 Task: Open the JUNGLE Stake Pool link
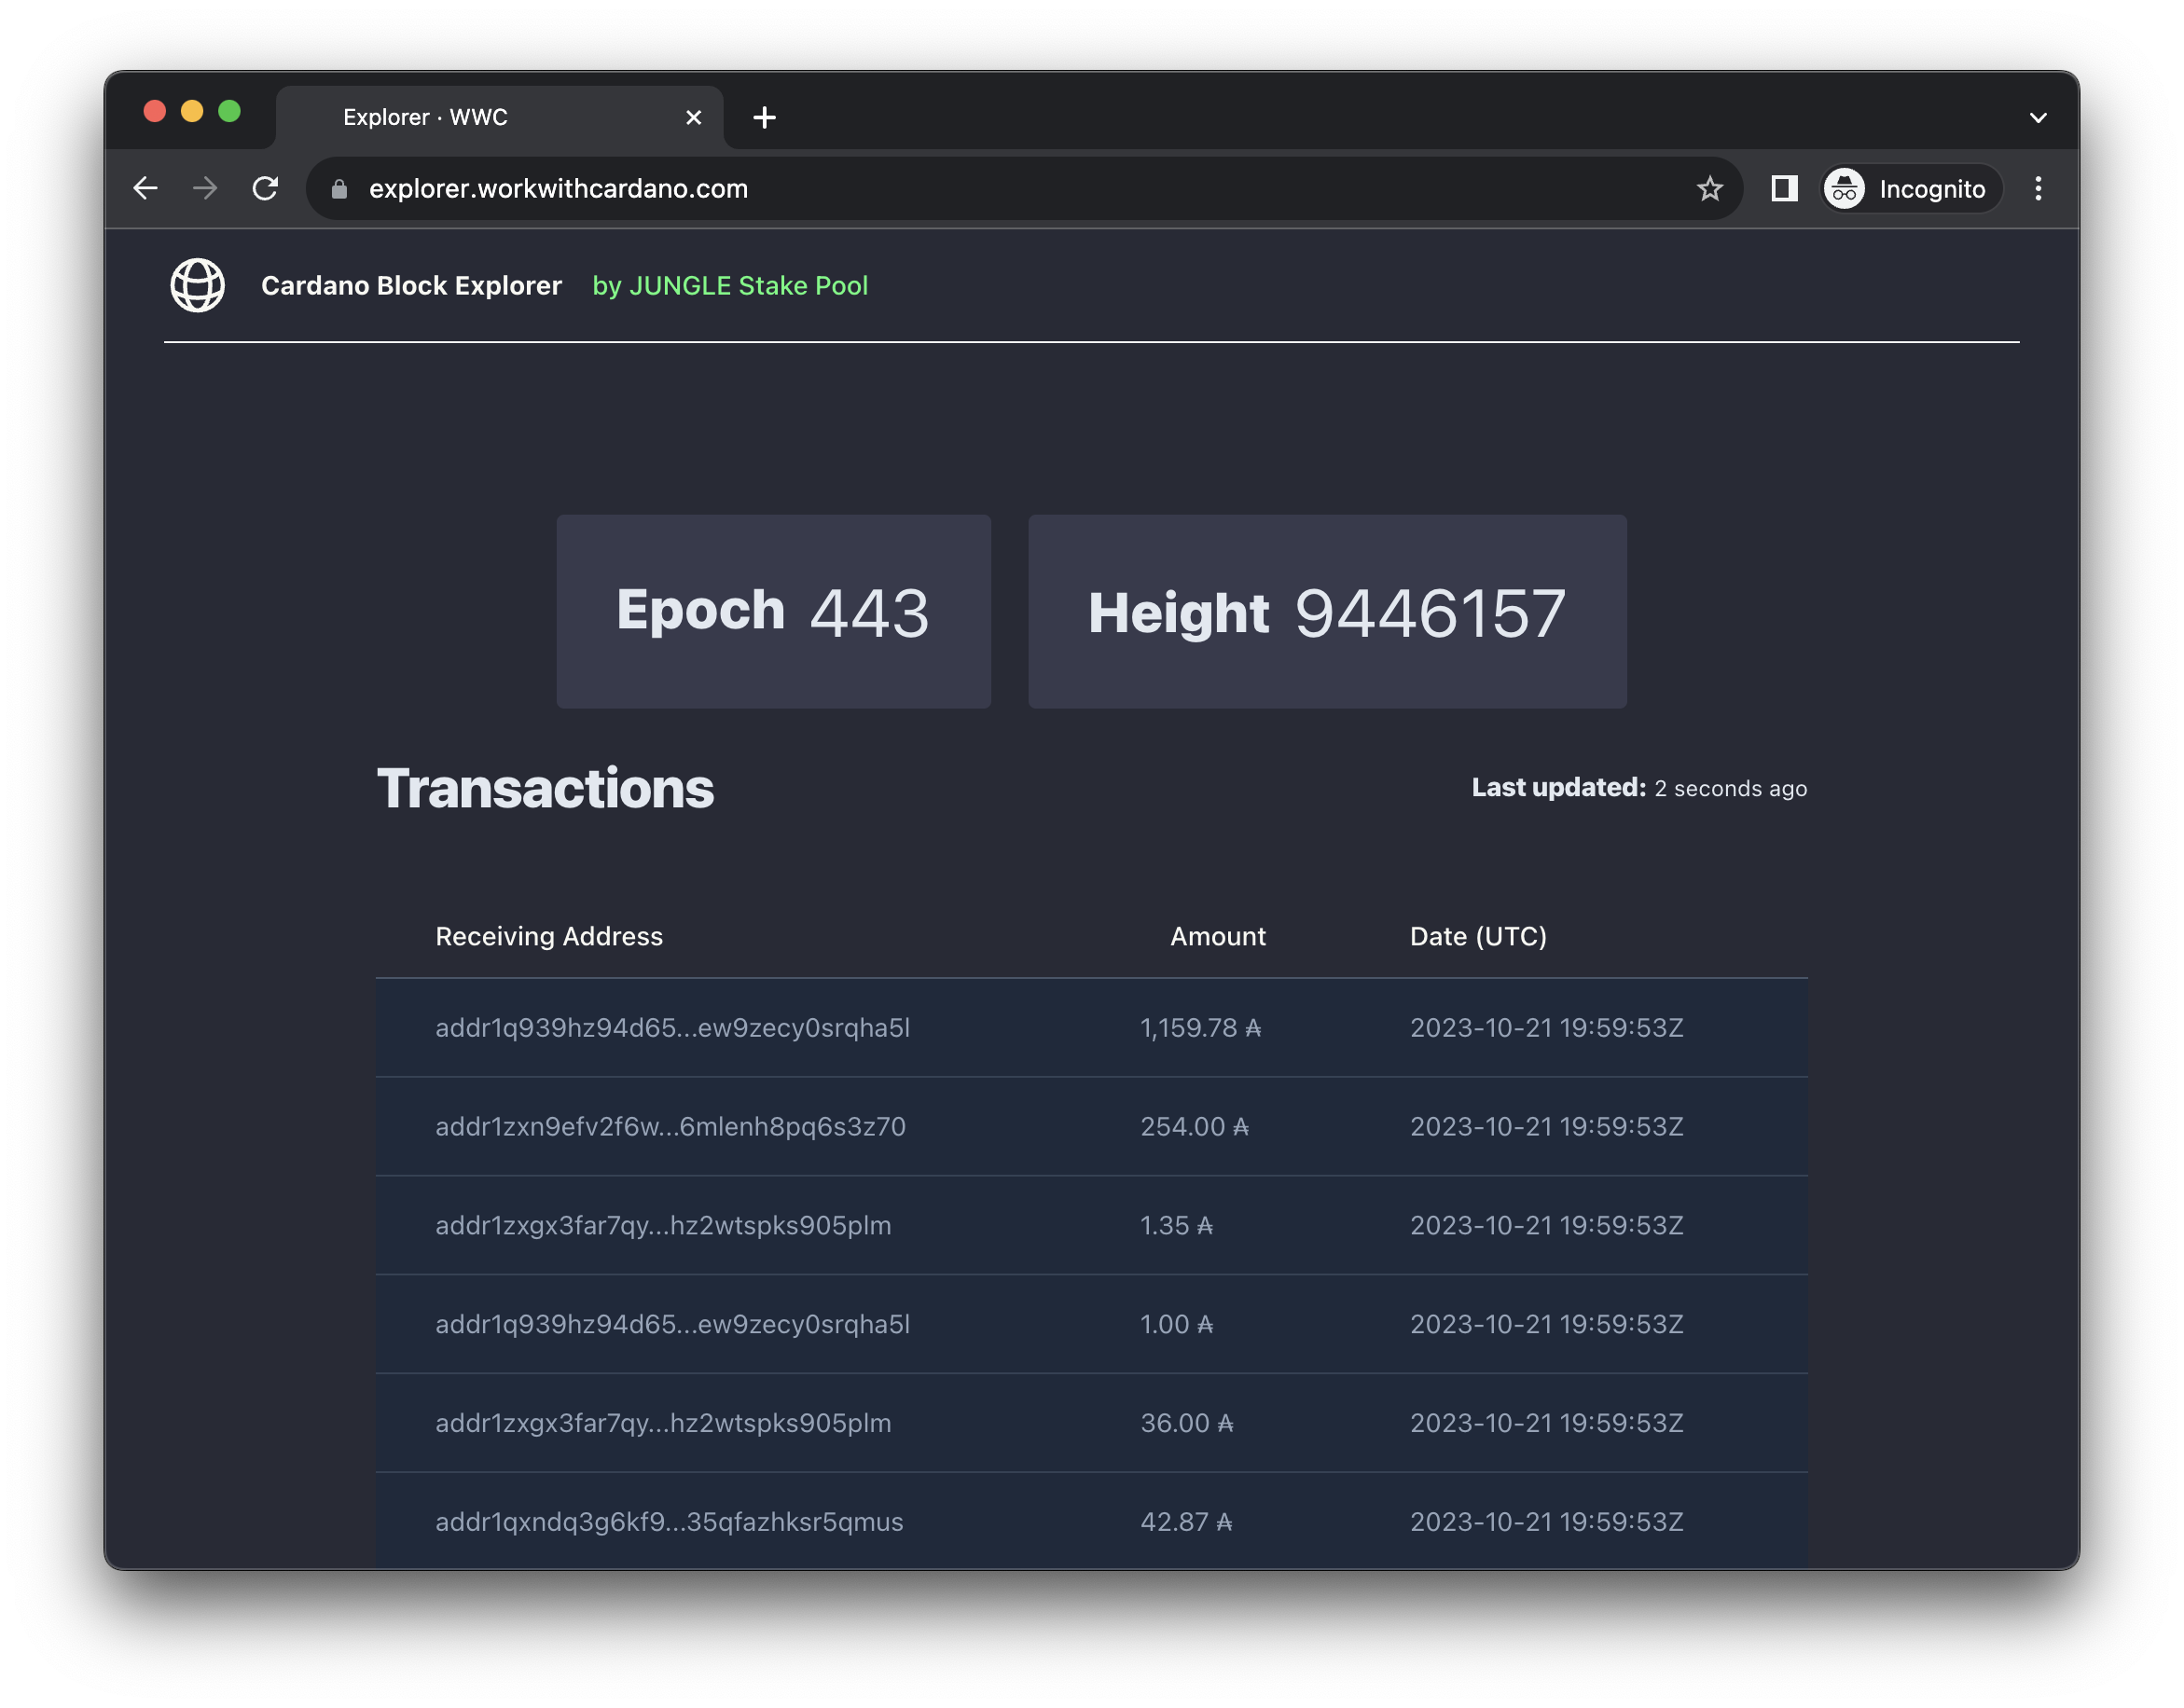click(x=729, y=286)
